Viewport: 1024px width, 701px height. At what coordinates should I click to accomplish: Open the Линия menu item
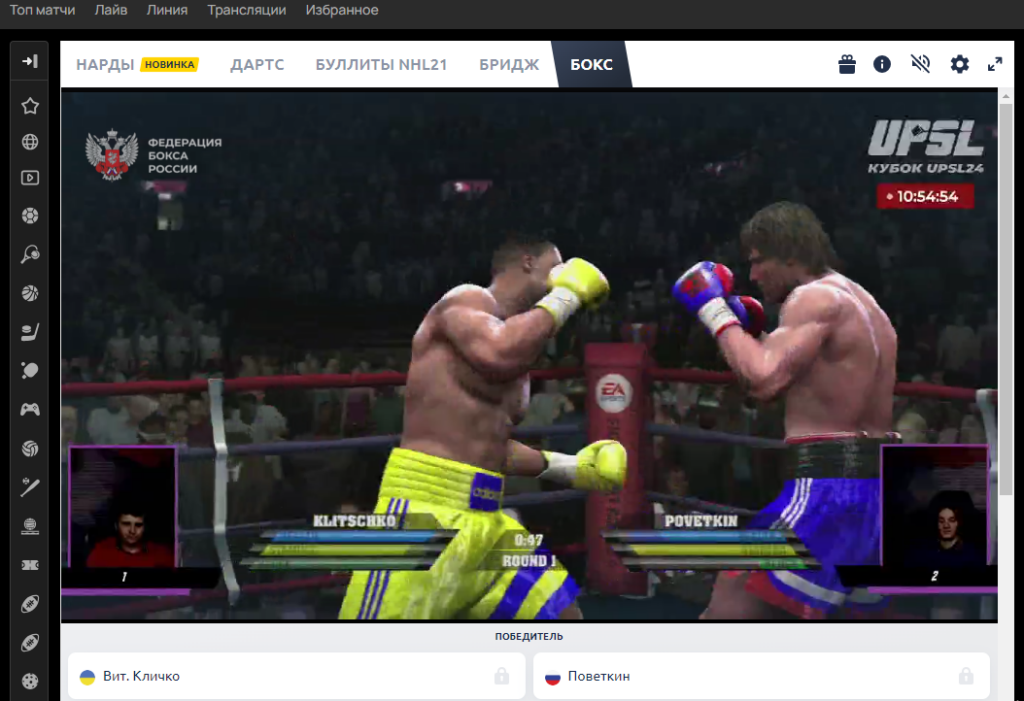pyautogui.click(x=167, y=10)
